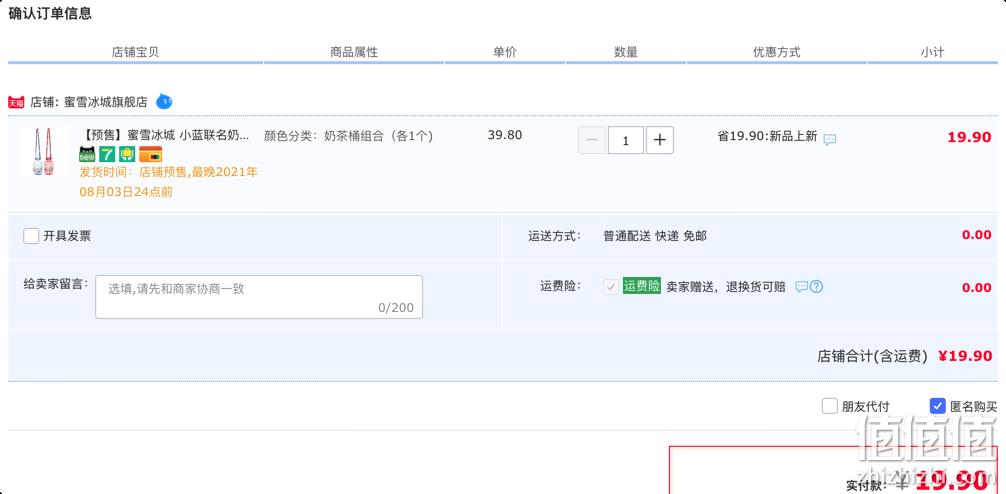Open the blue Wangwang chat icon
Screen dimensions: 1006x494
(164, 101)
